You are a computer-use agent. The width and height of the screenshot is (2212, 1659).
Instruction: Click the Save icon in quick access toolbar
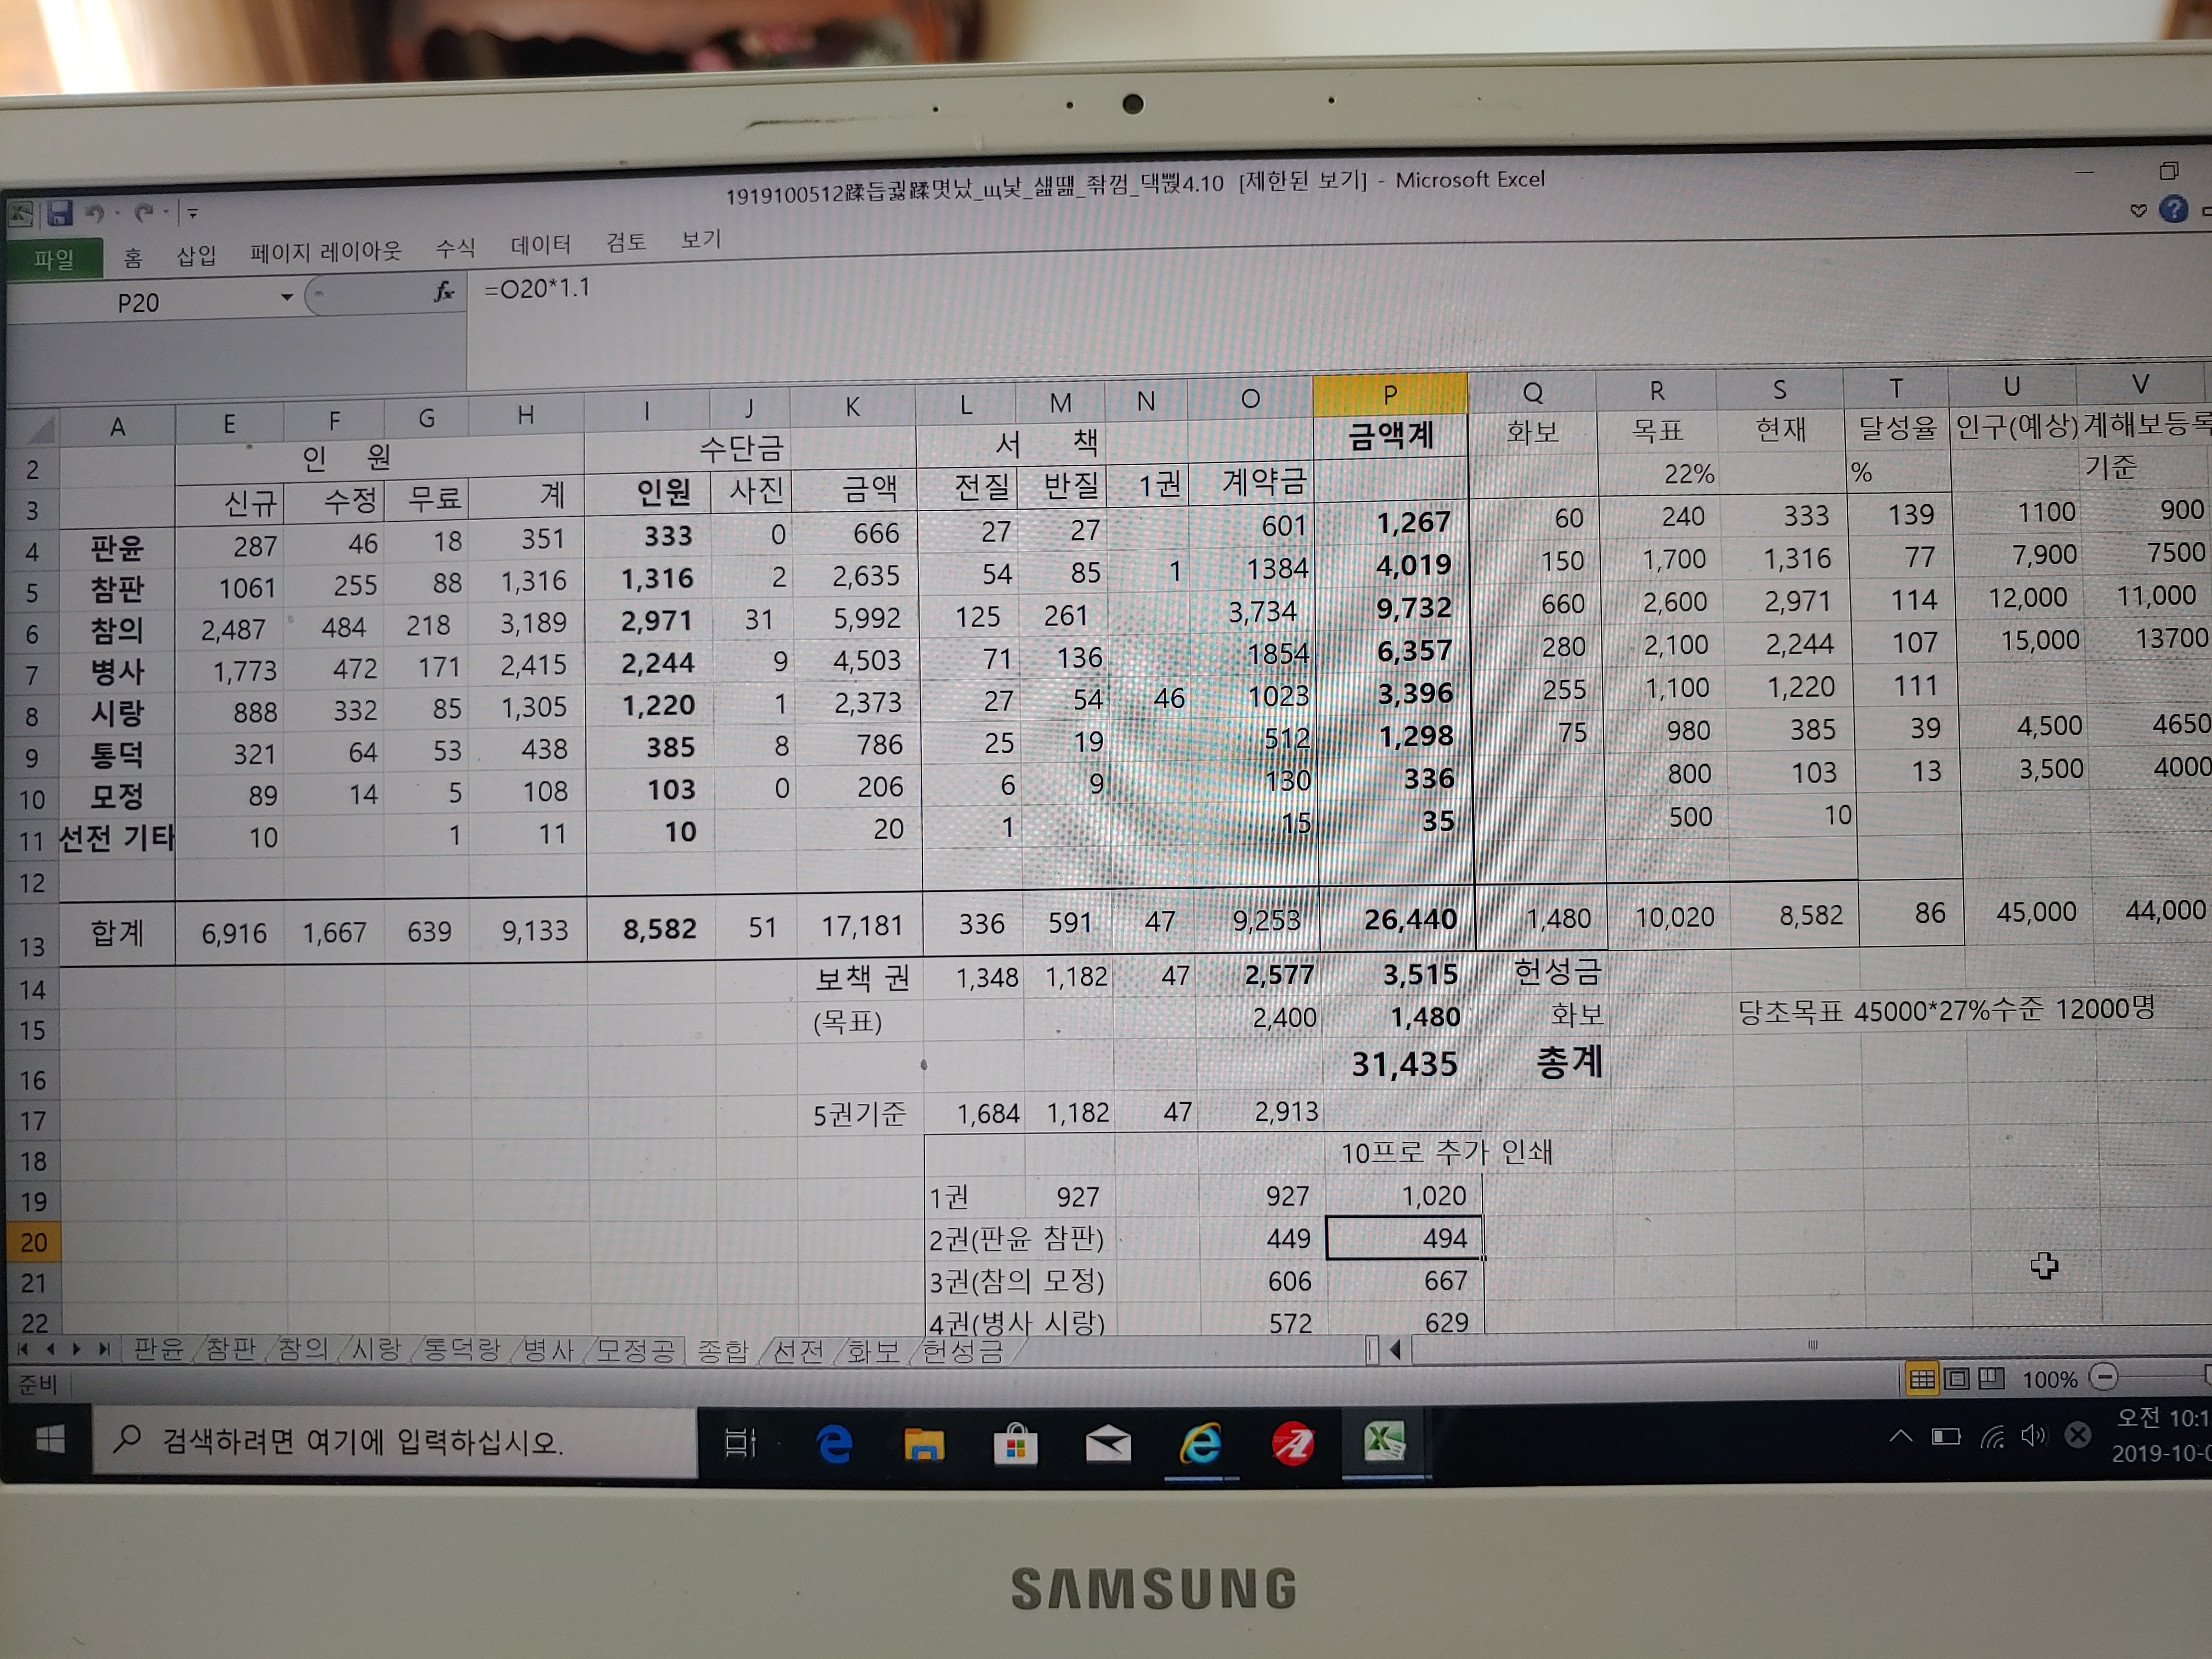60,213
